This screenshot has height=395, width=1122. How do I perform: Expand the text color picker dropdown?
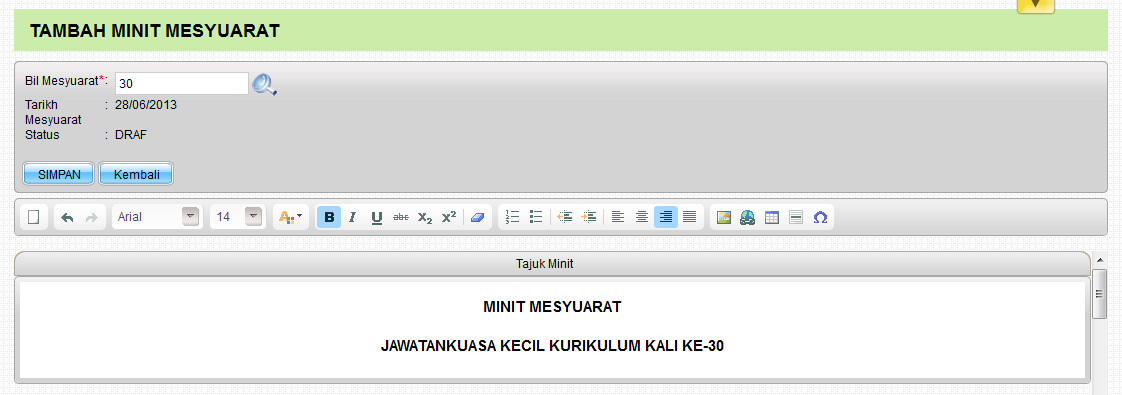tap(291, 217)
